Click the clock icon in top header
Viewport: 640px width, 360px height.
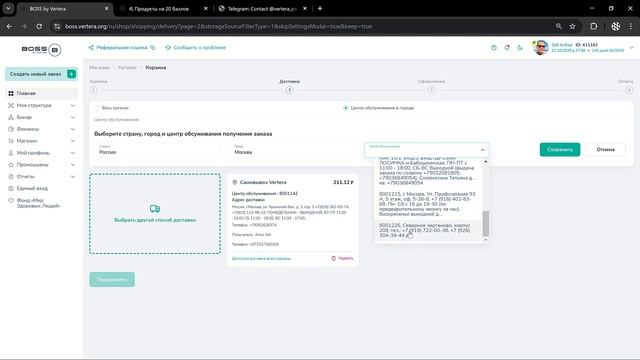coord(494,48)
